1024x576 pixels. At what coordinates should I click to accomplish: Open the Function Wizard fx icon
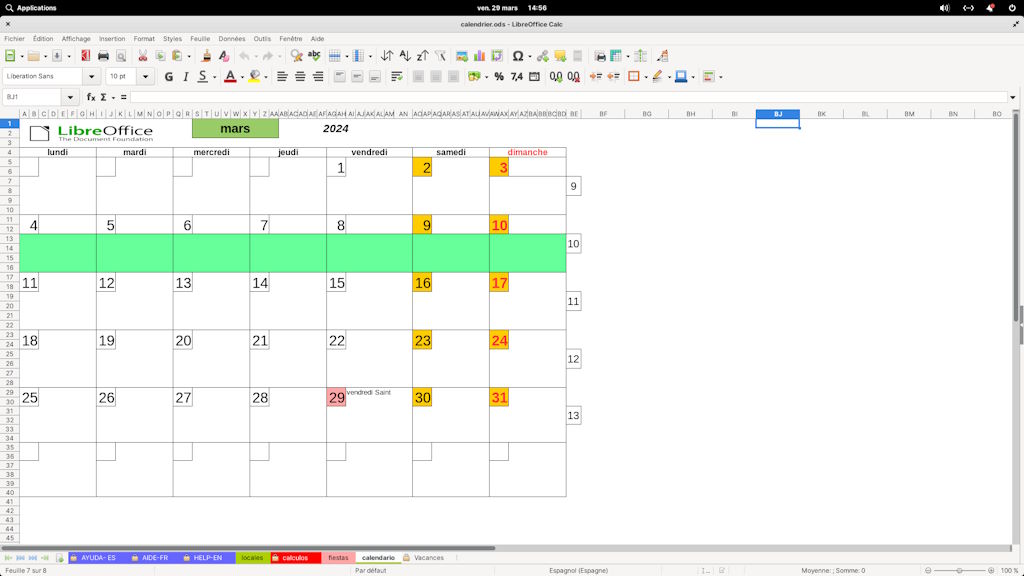point(91,97)
